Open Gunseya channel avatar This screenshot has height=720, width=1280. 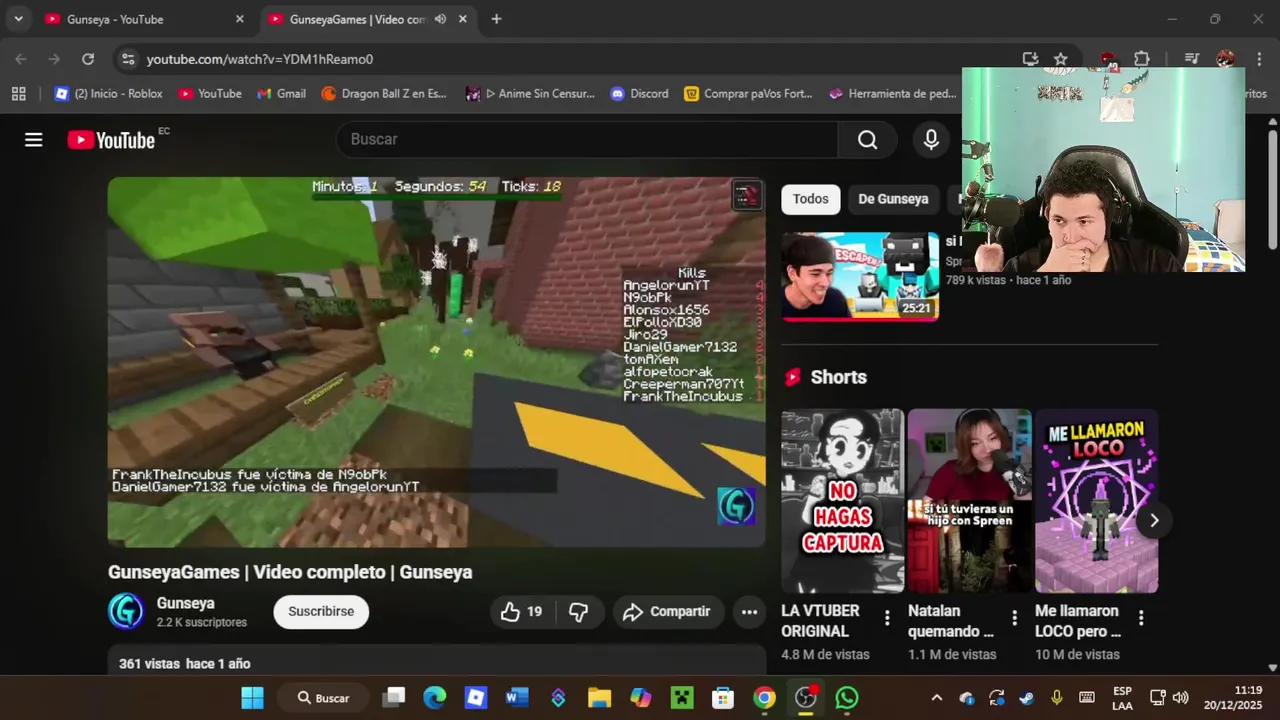pos(126,611)
